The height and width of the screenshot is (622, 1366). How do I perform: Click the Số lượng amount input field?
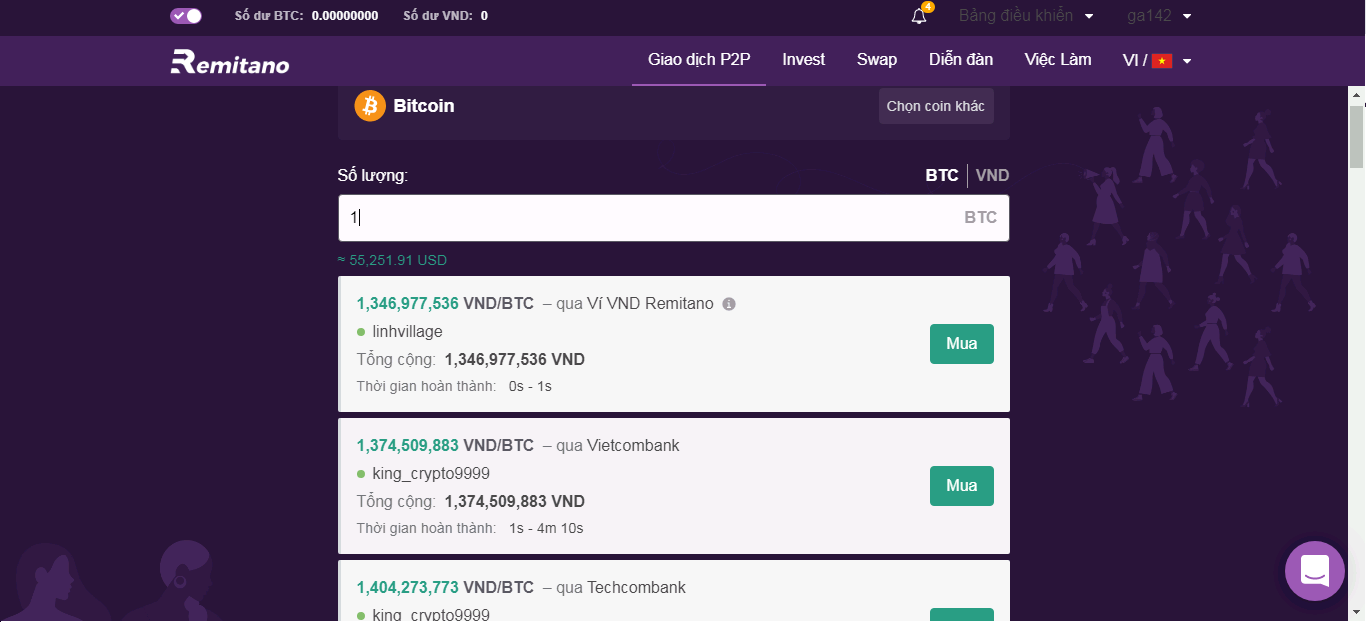[x=673, y=218]
